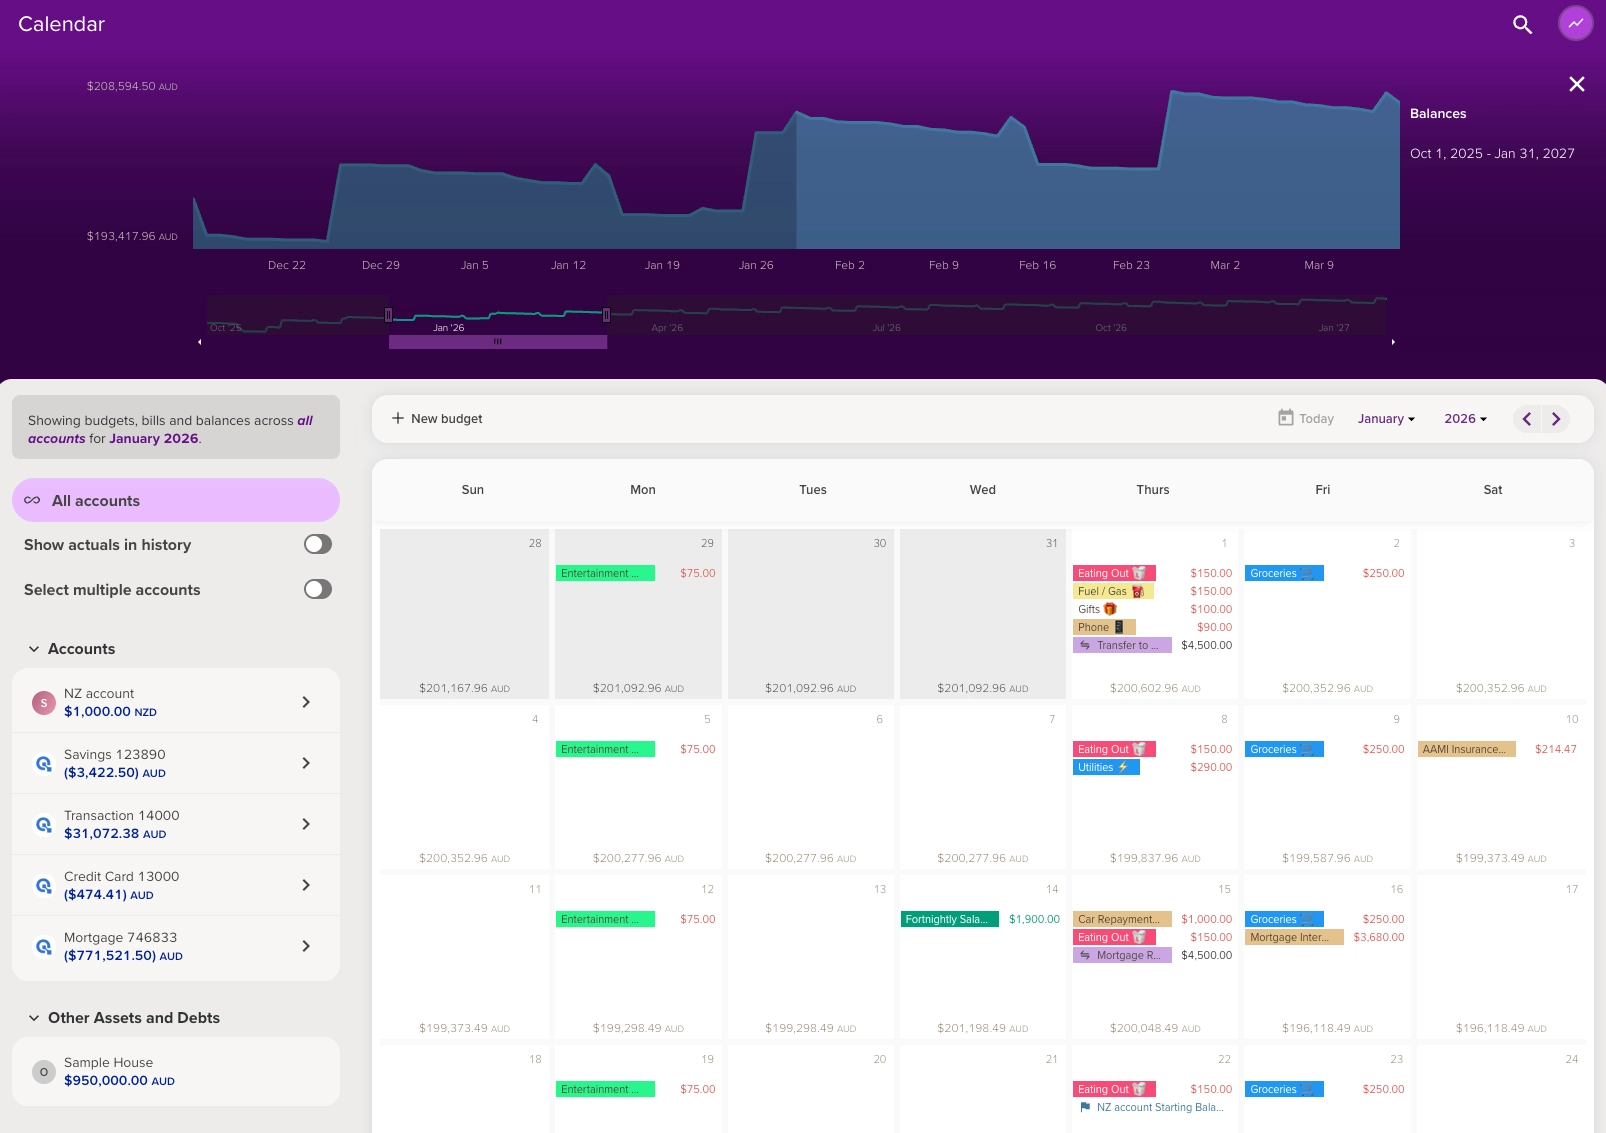Open AAMI Insurance bill on Jan 10
Image resolution: width=1606 pixels, height=1133 pixels.
point(1467,749)
